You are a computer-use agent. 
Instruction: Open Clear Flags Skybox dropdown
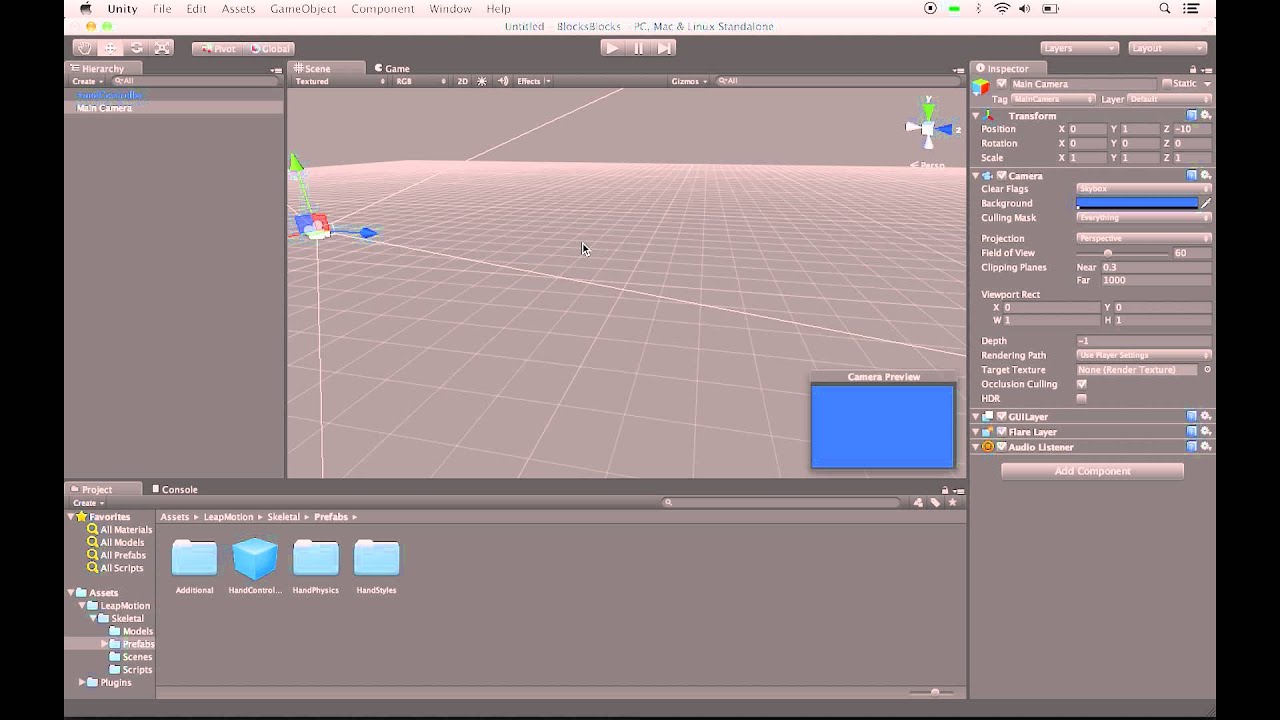(1143, 188)
